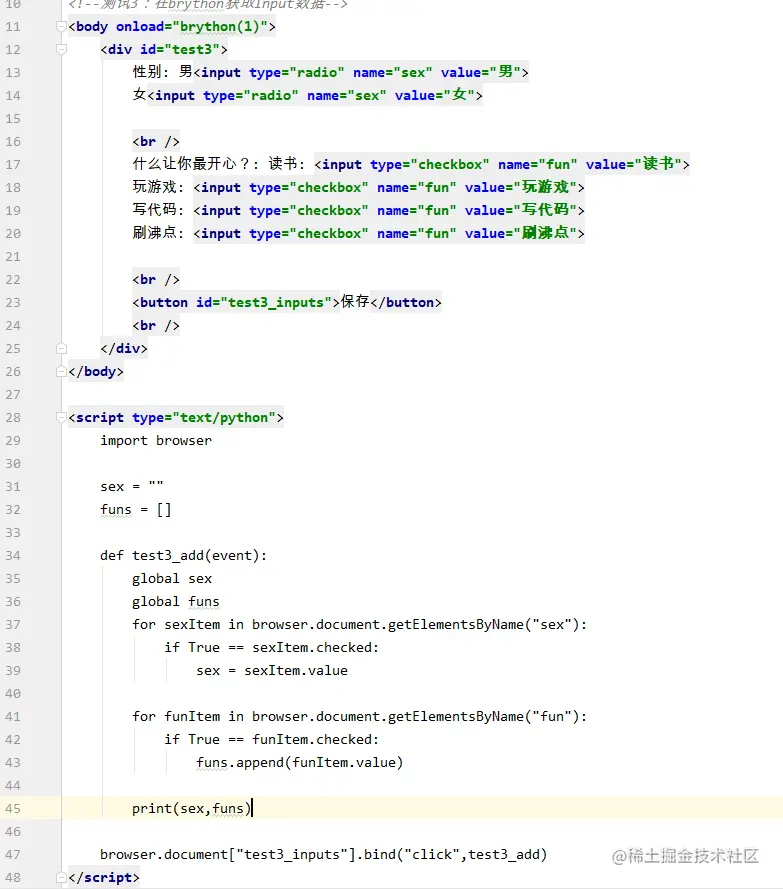Click the 'global sex' statement
The image size is (783, 889).
(172, 578)
